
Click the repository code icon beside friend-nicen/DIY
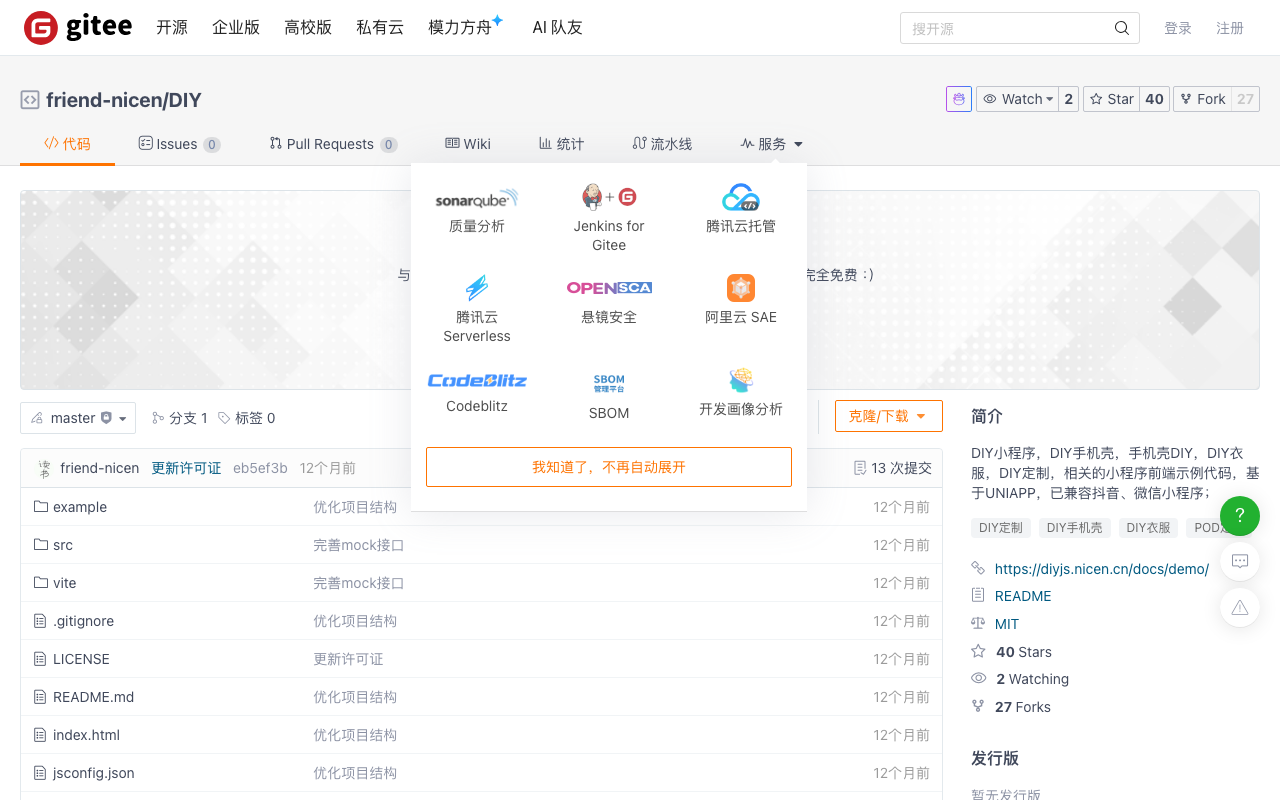click(30, 100)
